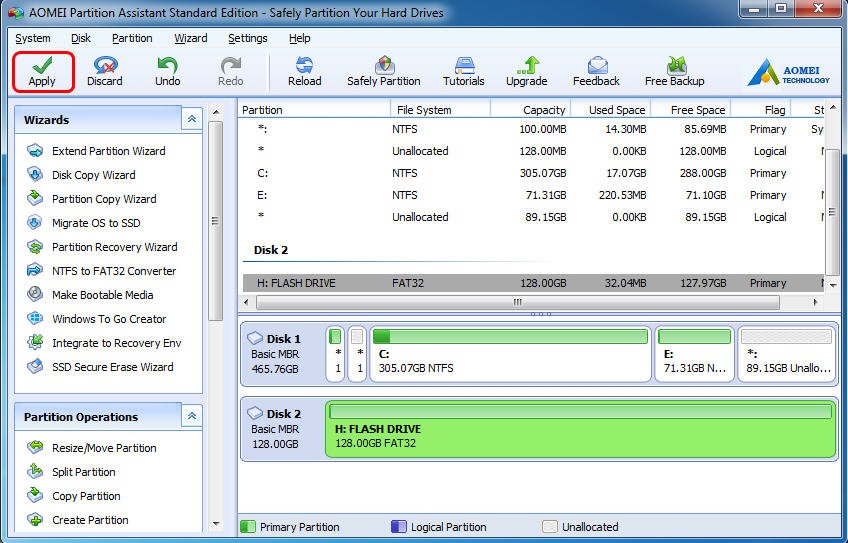Select the E: partition row in list
Image resolution: width=848 pixels, height=543 pixels.
click(x=532, y=195)
